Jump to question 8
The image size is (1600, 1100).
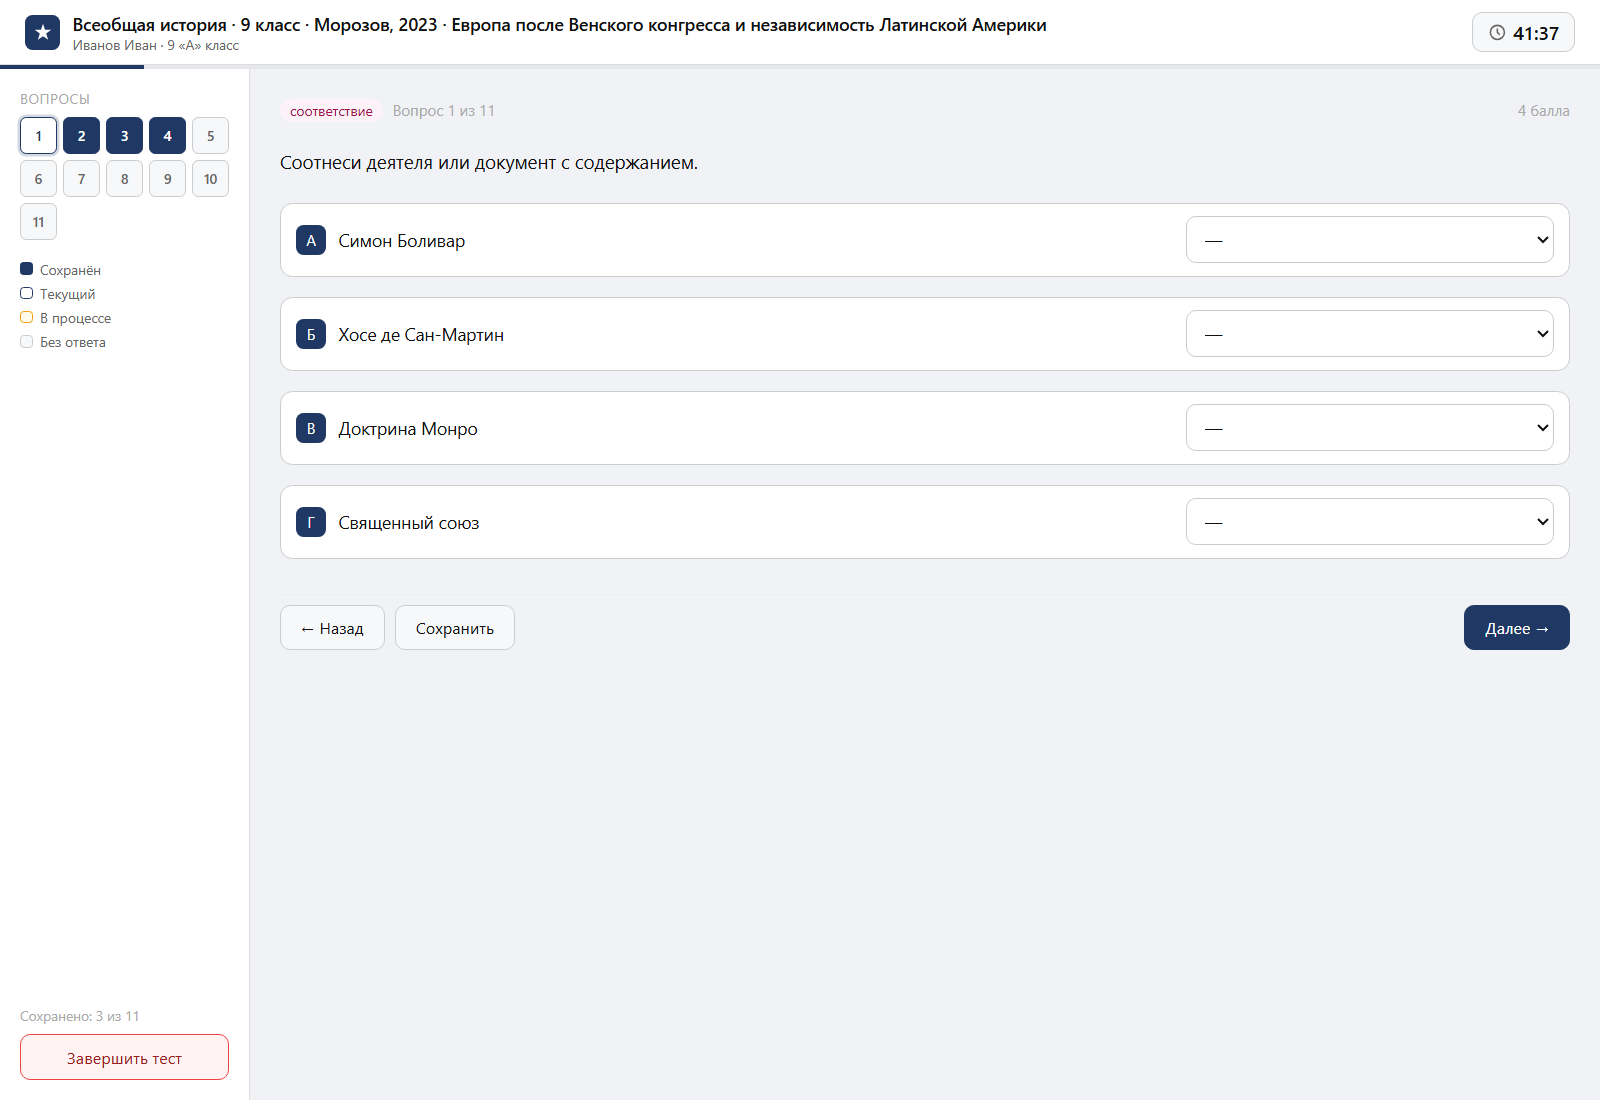coord(124,179)
